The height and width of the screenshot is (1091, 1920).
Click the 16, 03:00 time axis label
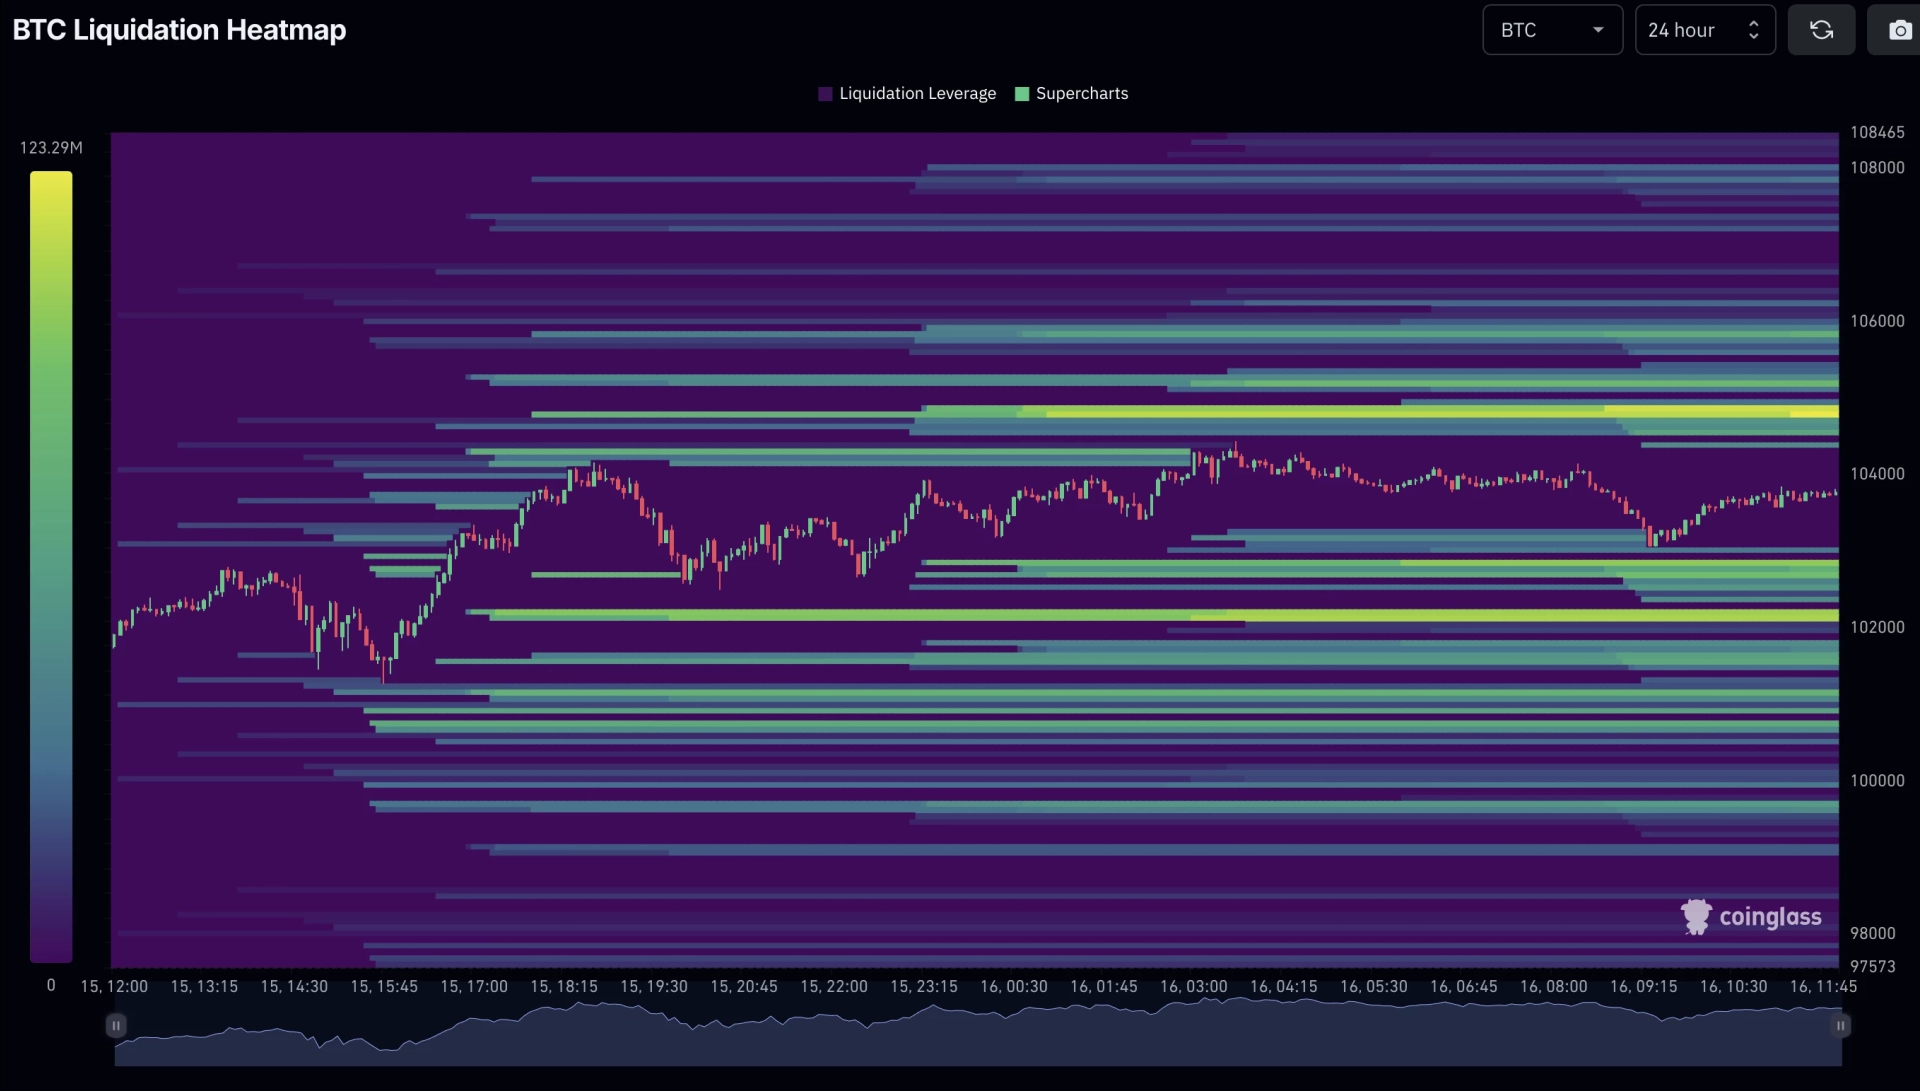1194,986
